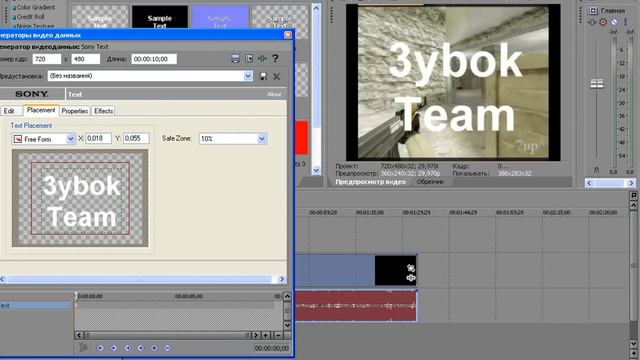This screenshot has width=640, height=360.
Task: Click the sync cursor icon in keyframe bar
Action: click(83, 348)
